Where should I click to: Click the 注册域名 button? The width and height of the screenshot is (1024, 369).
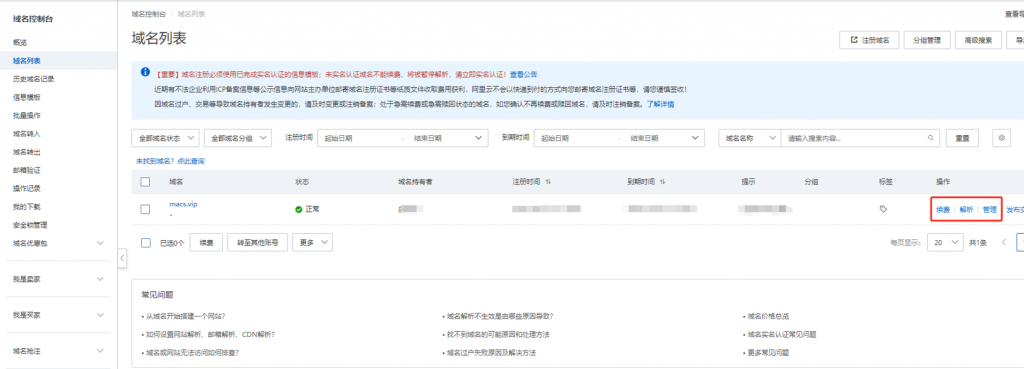(x=869, y=40)
